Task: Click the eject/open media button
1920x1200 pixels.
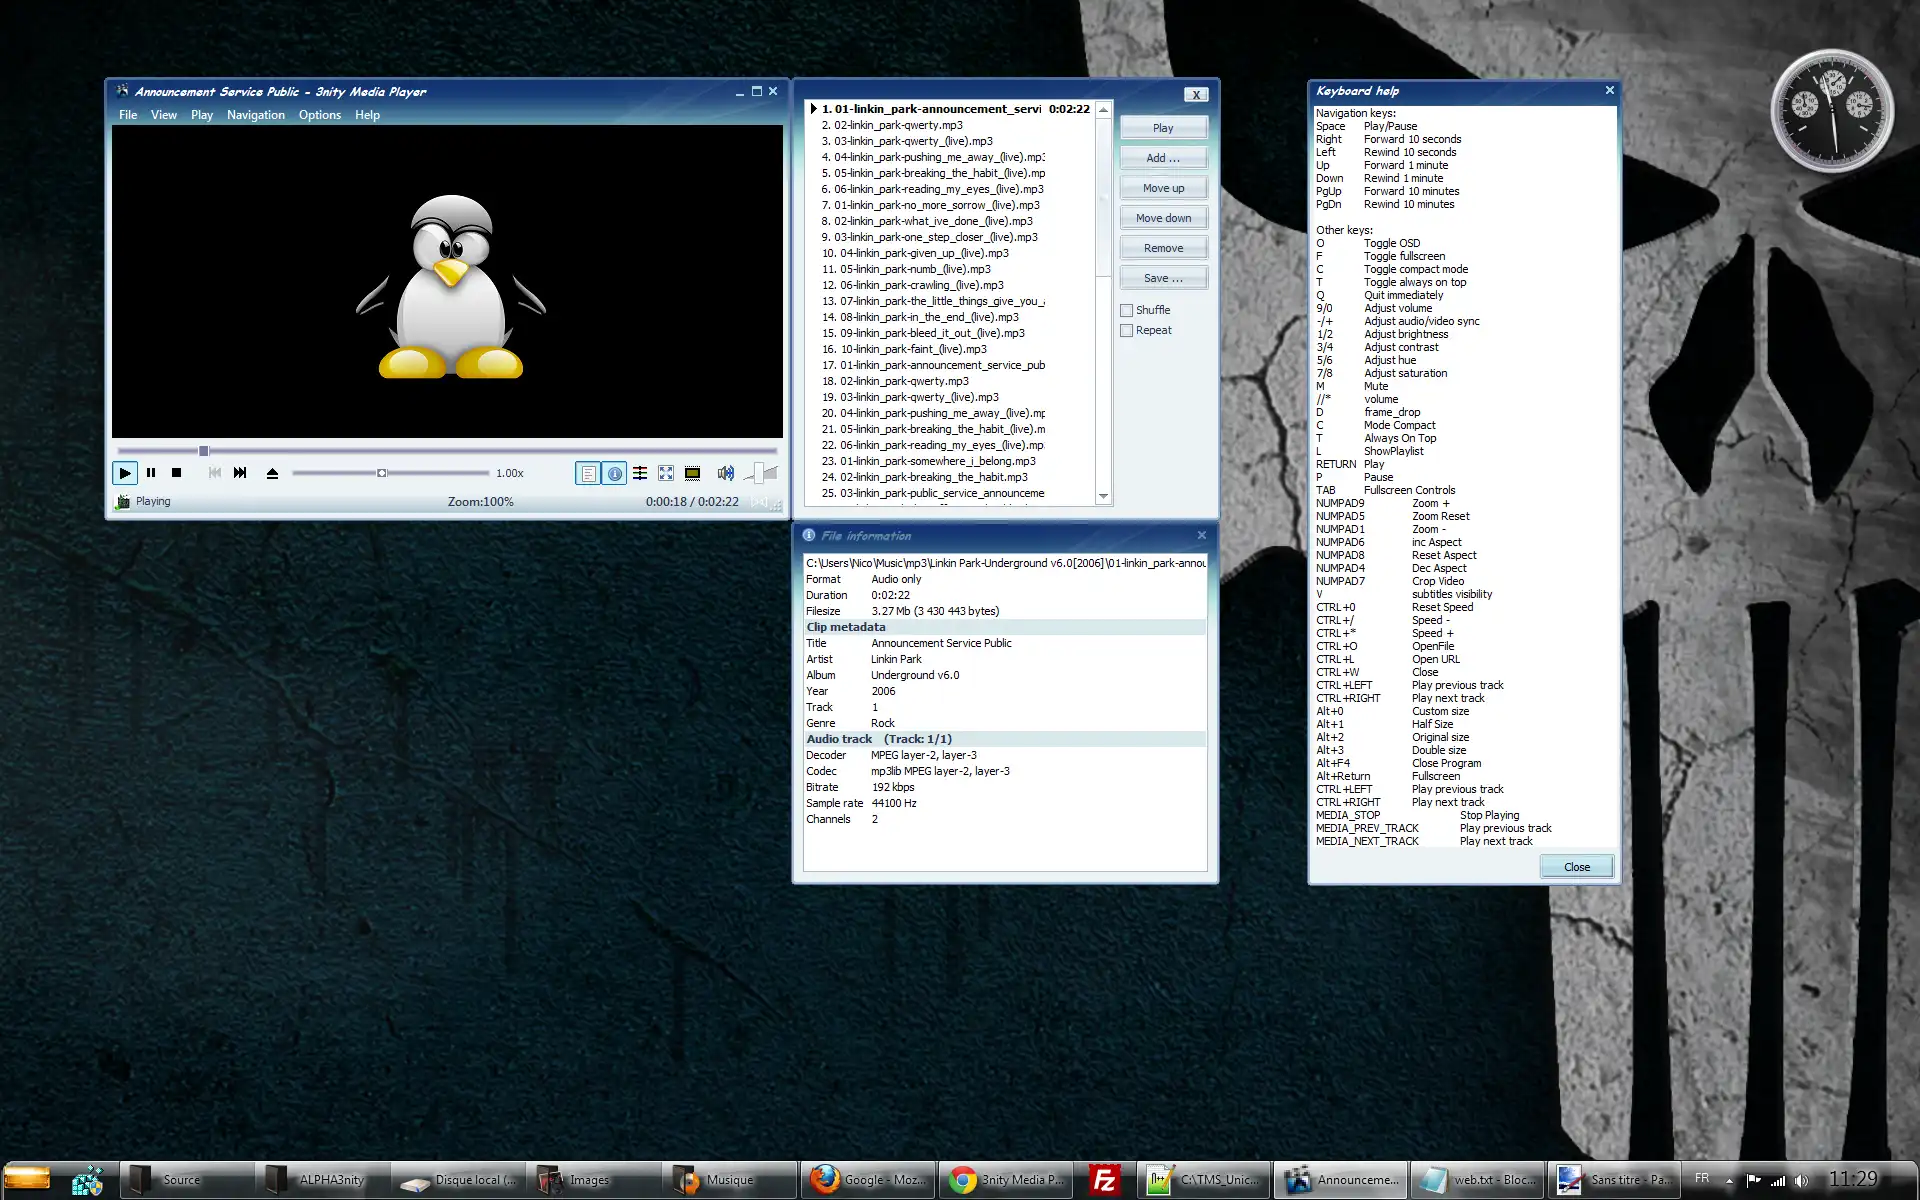Action: coord(272,473)
